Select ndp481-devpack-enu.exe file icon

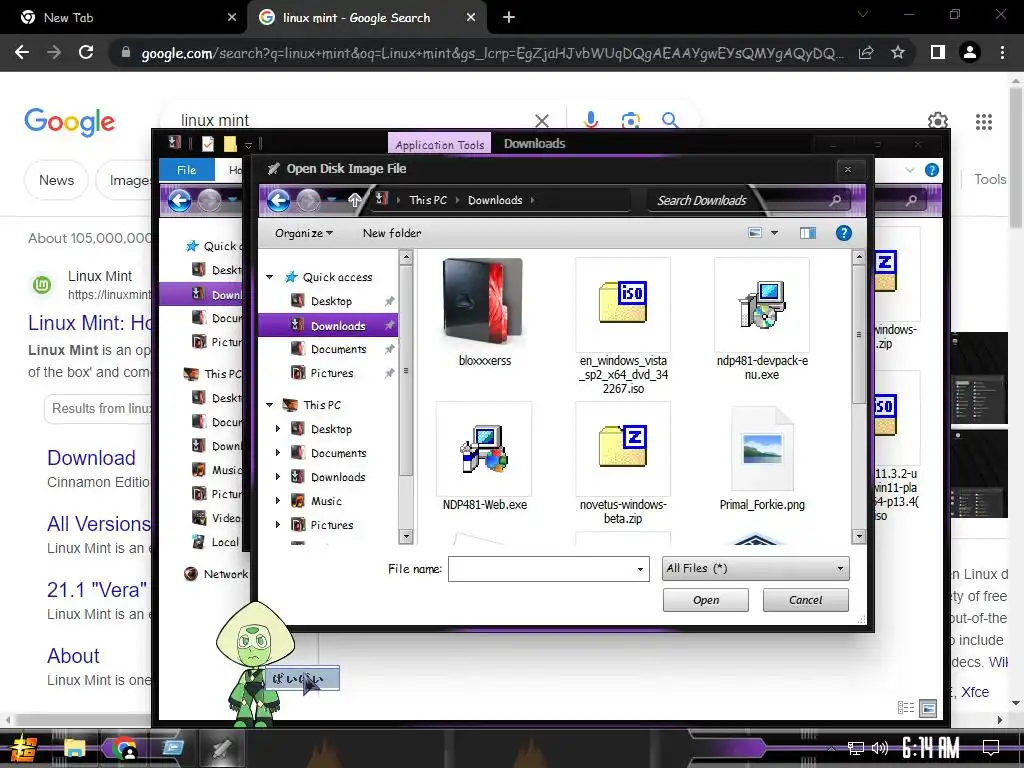pos(761,304)
